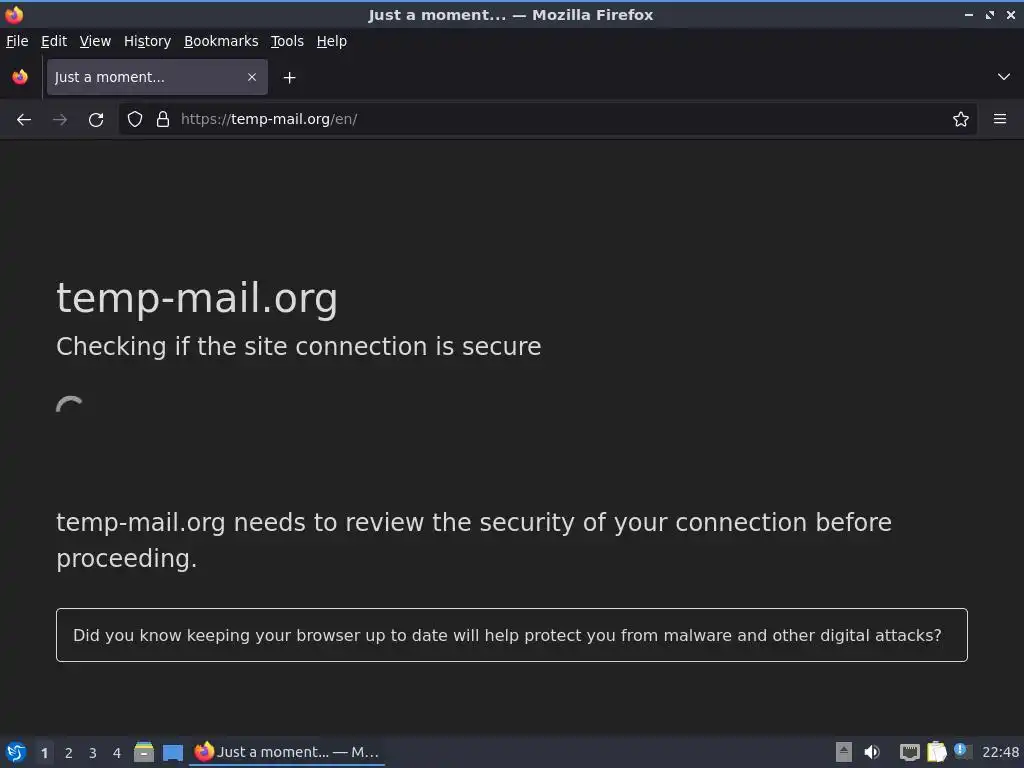1024x768 pixels.
Task: Open the History menu
Action: pos(148,41)
